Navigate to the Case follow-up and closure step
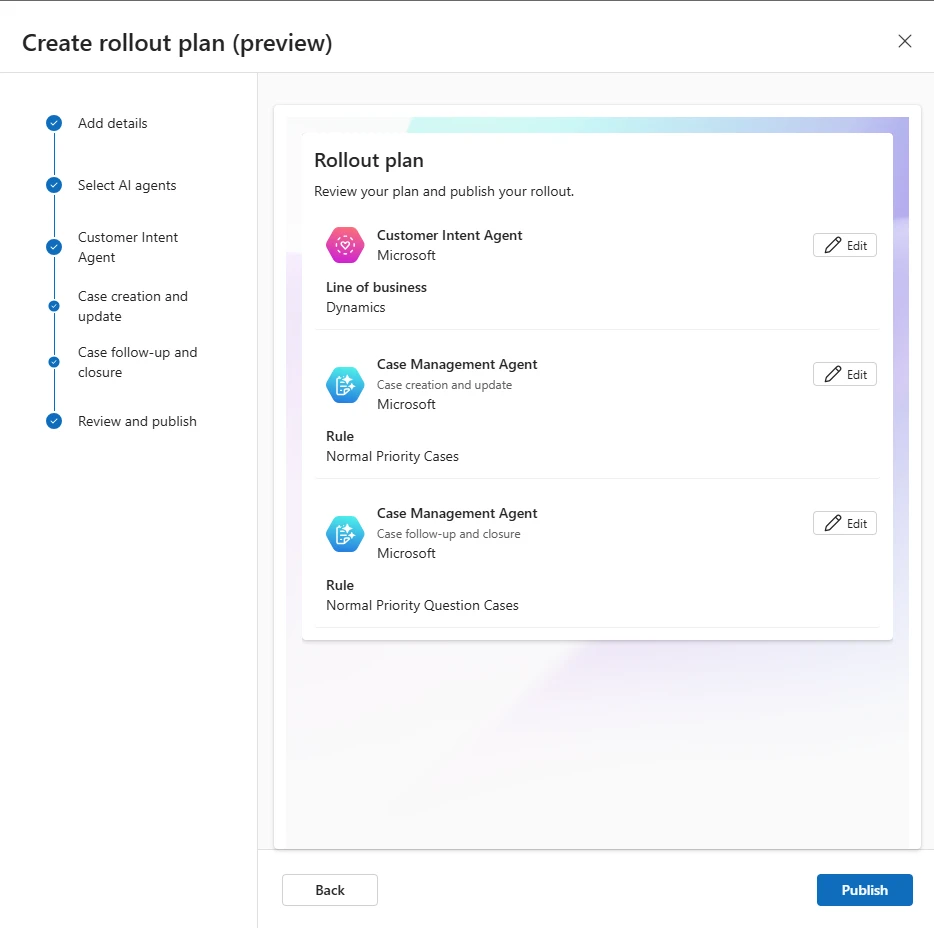This screenshot has width=934, height=928. pos(137,362)
